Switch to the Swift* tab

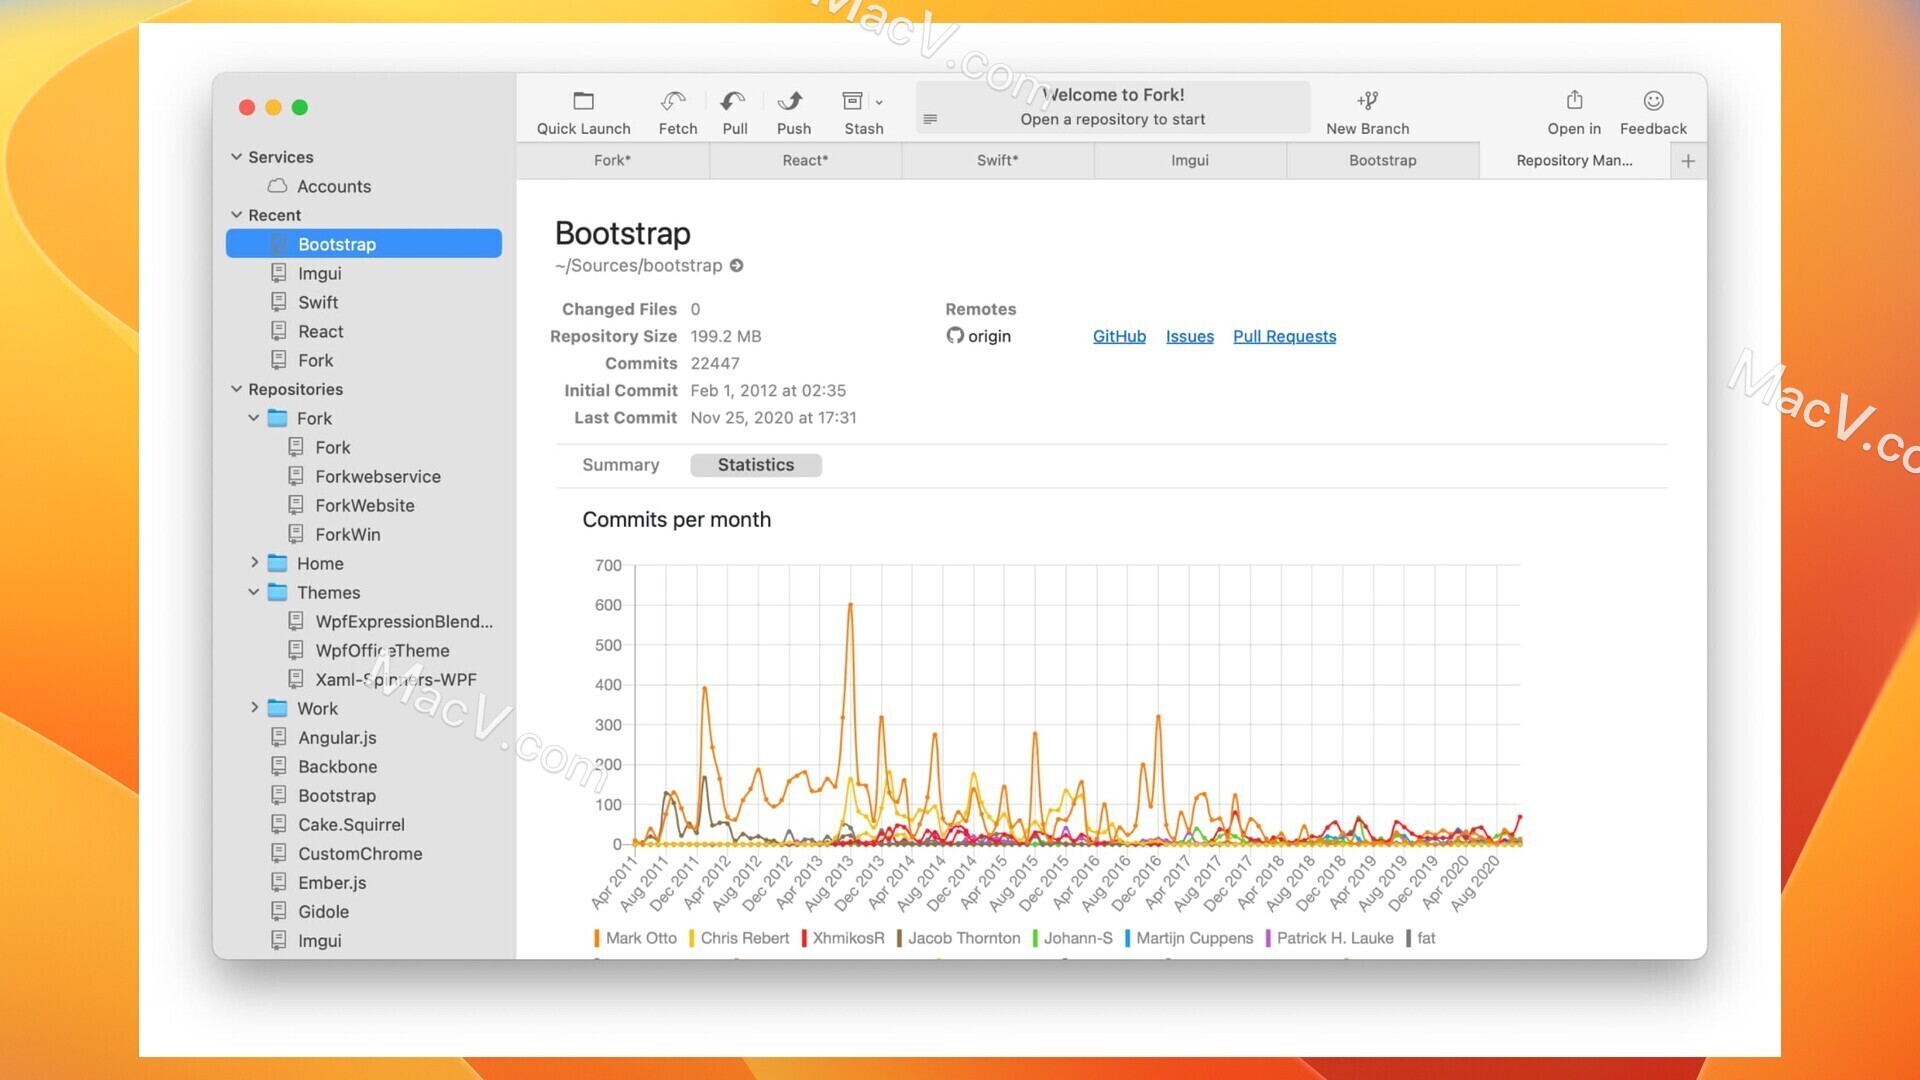coord(997,161)
